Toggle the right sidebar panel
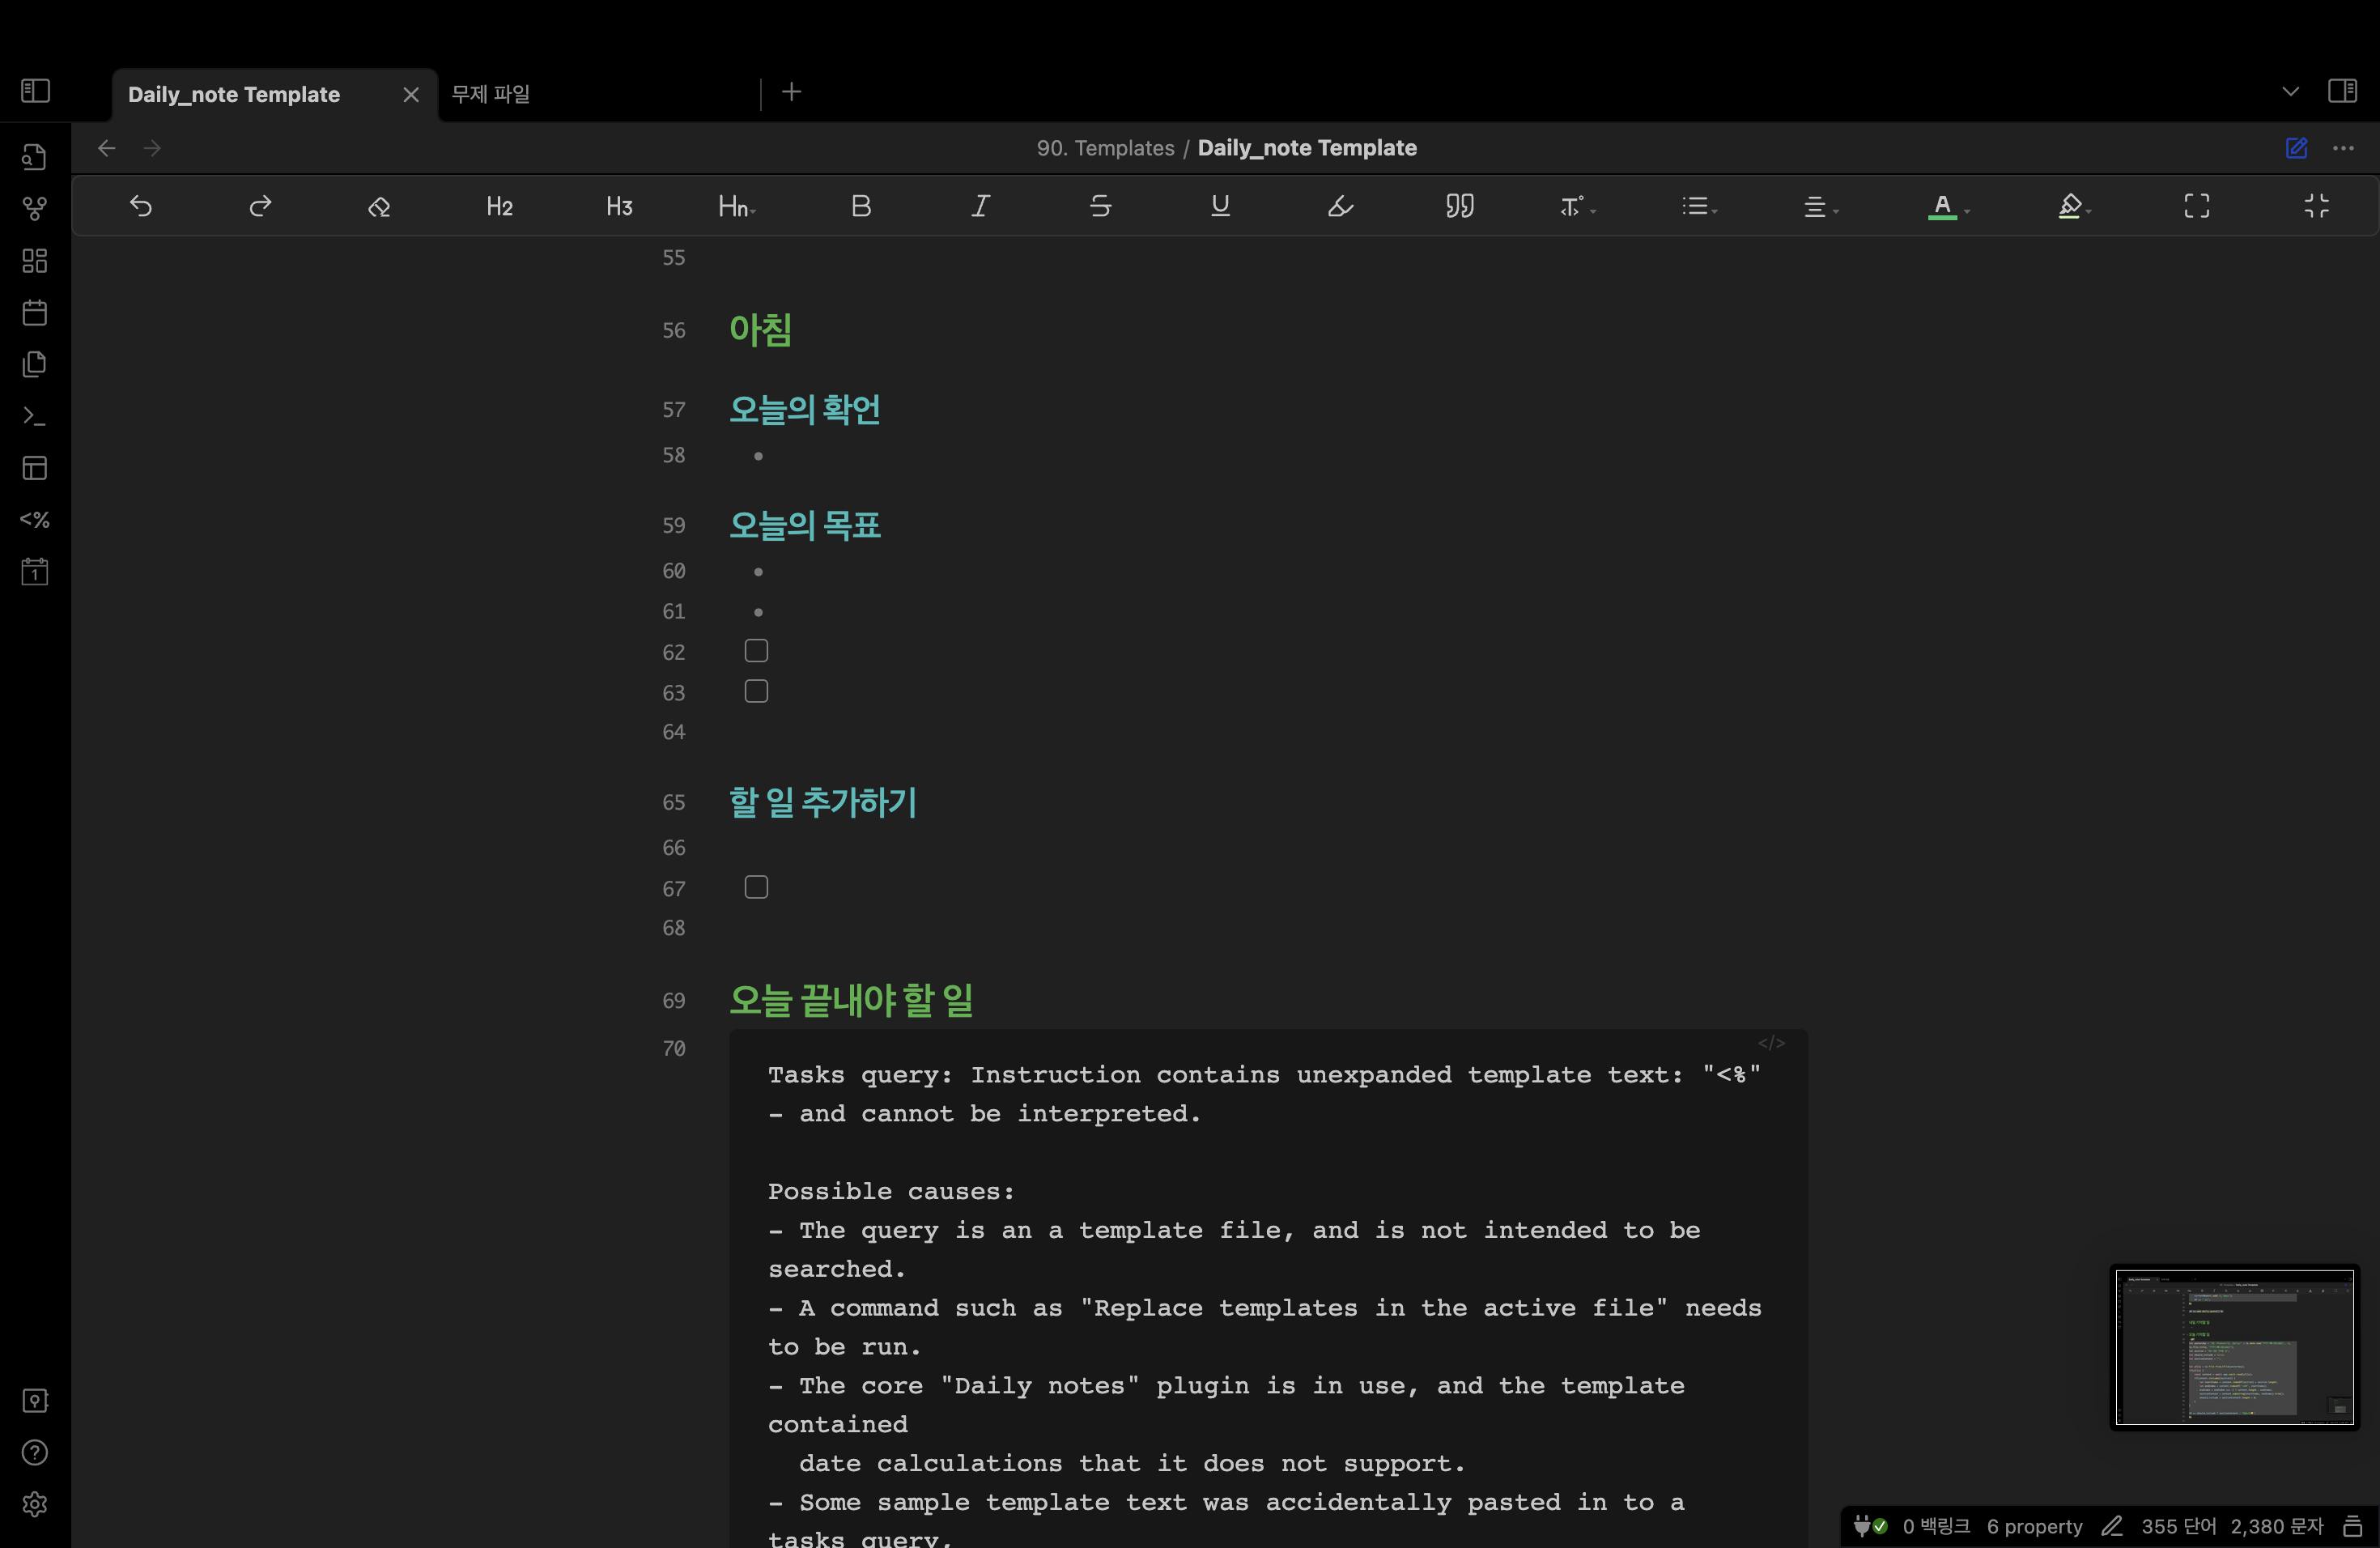The height and width of the screenshot is (1548, 2380). tap(2342, 91)
